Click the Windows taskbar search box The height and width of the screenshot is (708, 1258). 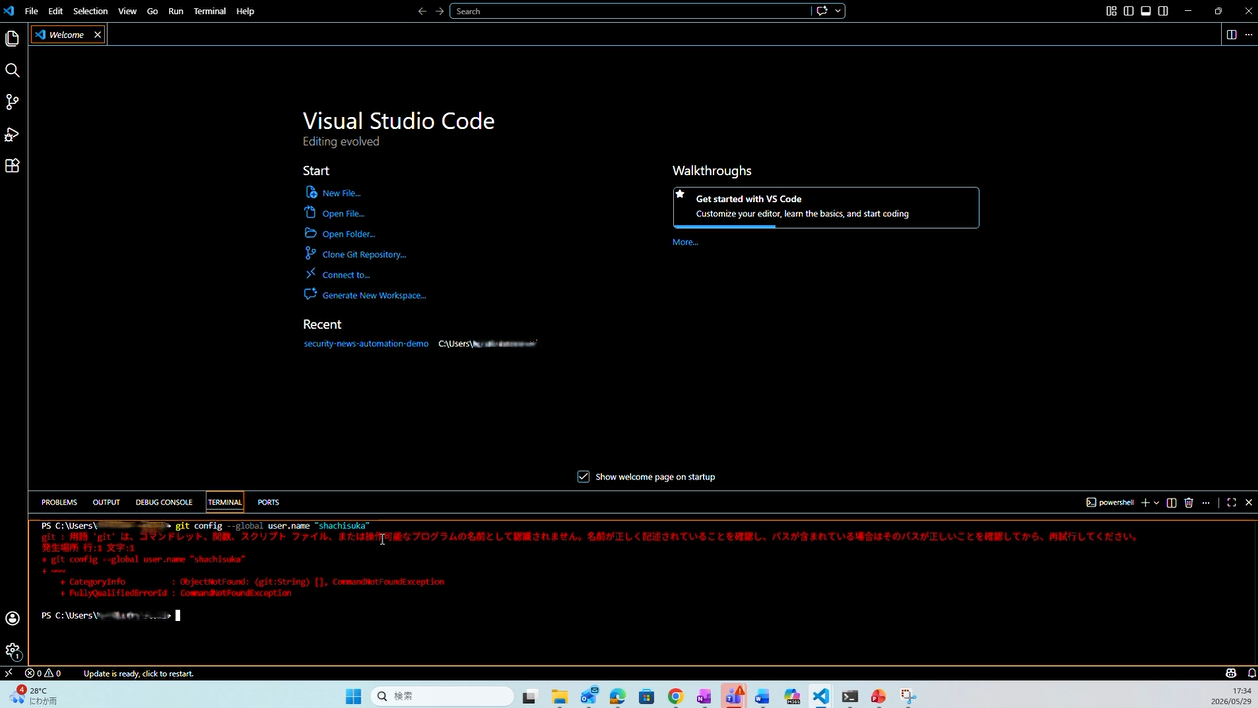(x=441, y=696)
